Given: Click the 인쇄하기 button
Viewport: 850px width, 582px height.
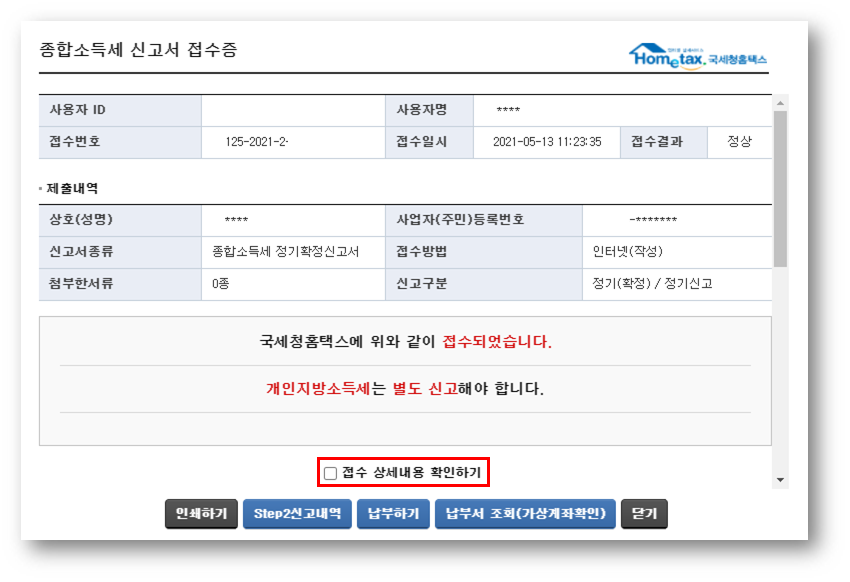Looking at the screenshot, I should [201, 514].
